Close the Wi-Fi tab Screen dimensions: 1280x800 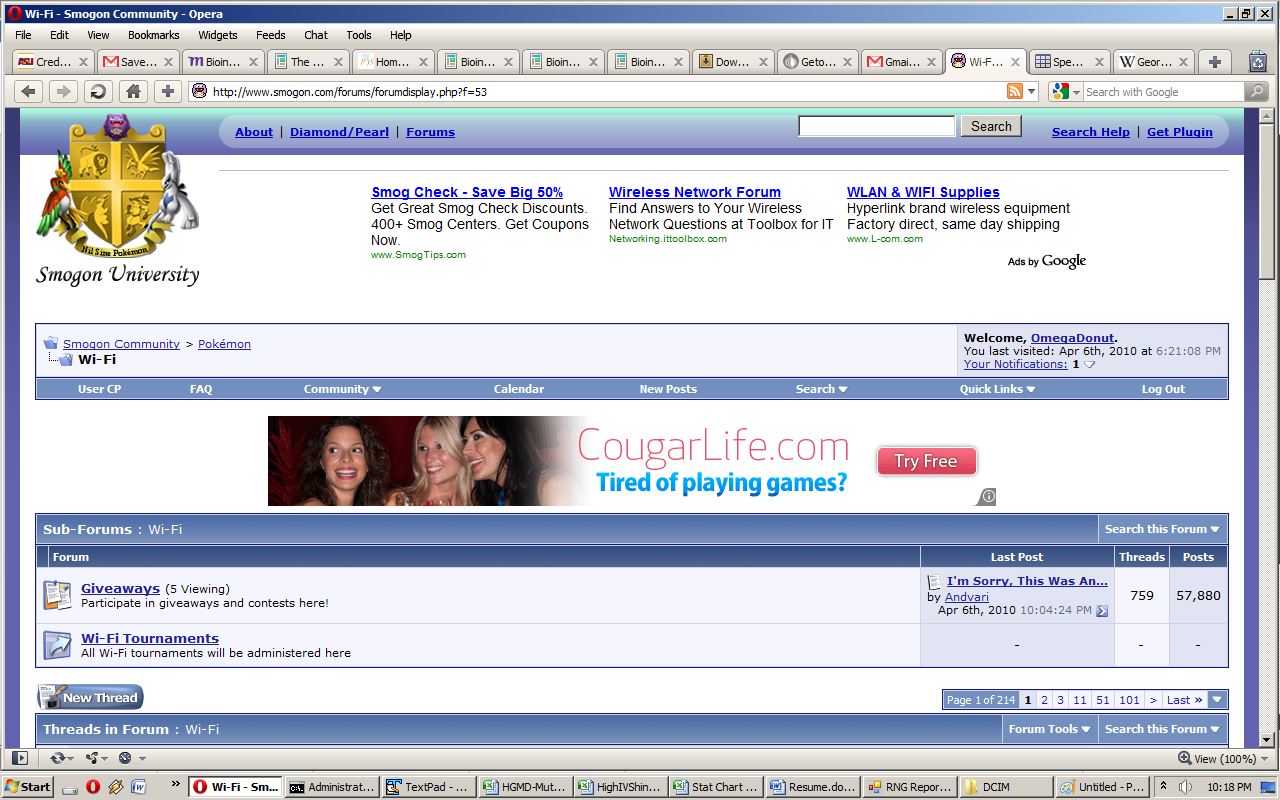pyautogui.click(x=1017, y=62)
